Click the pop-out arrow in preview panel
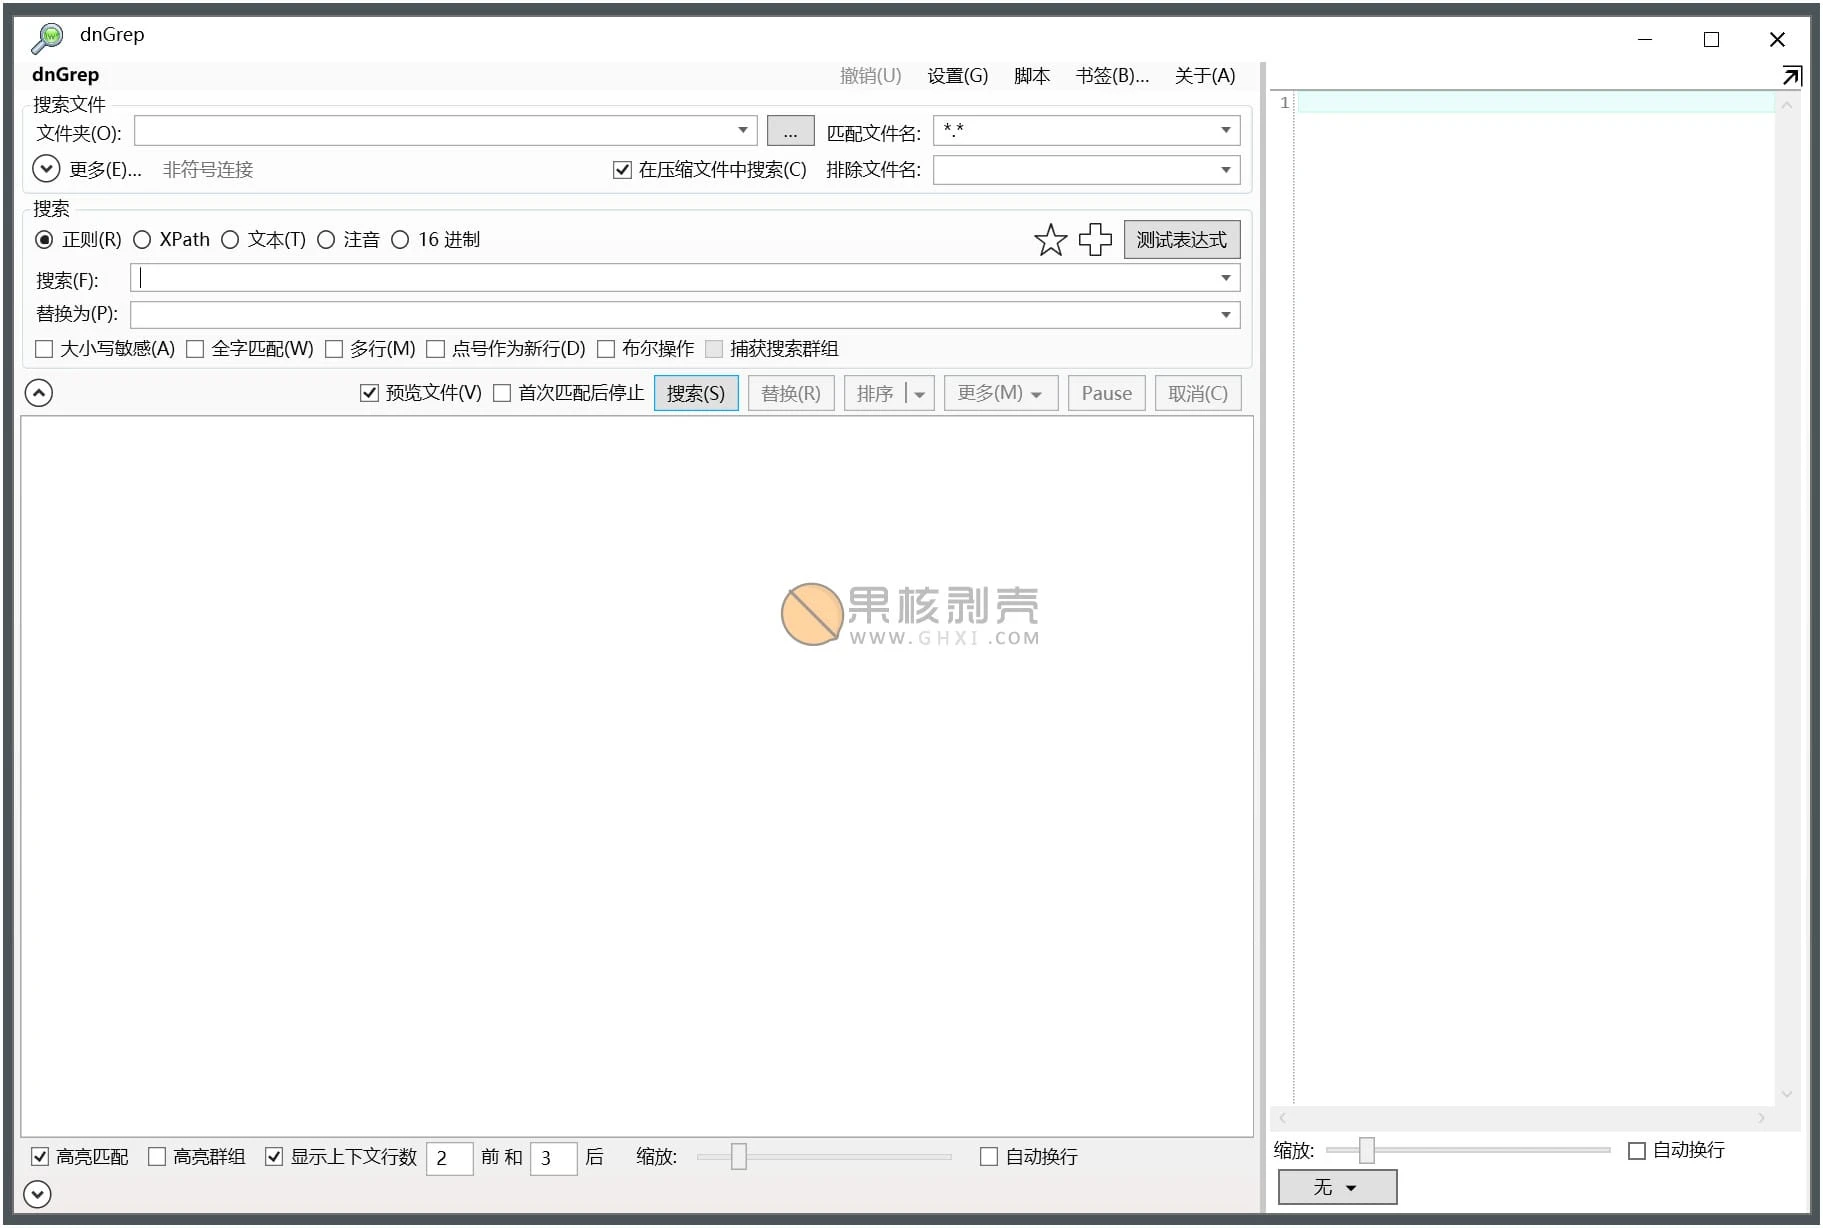Image resolution: width=1823 pixels, height=1228 pixels. click(x=1792, y=74)
